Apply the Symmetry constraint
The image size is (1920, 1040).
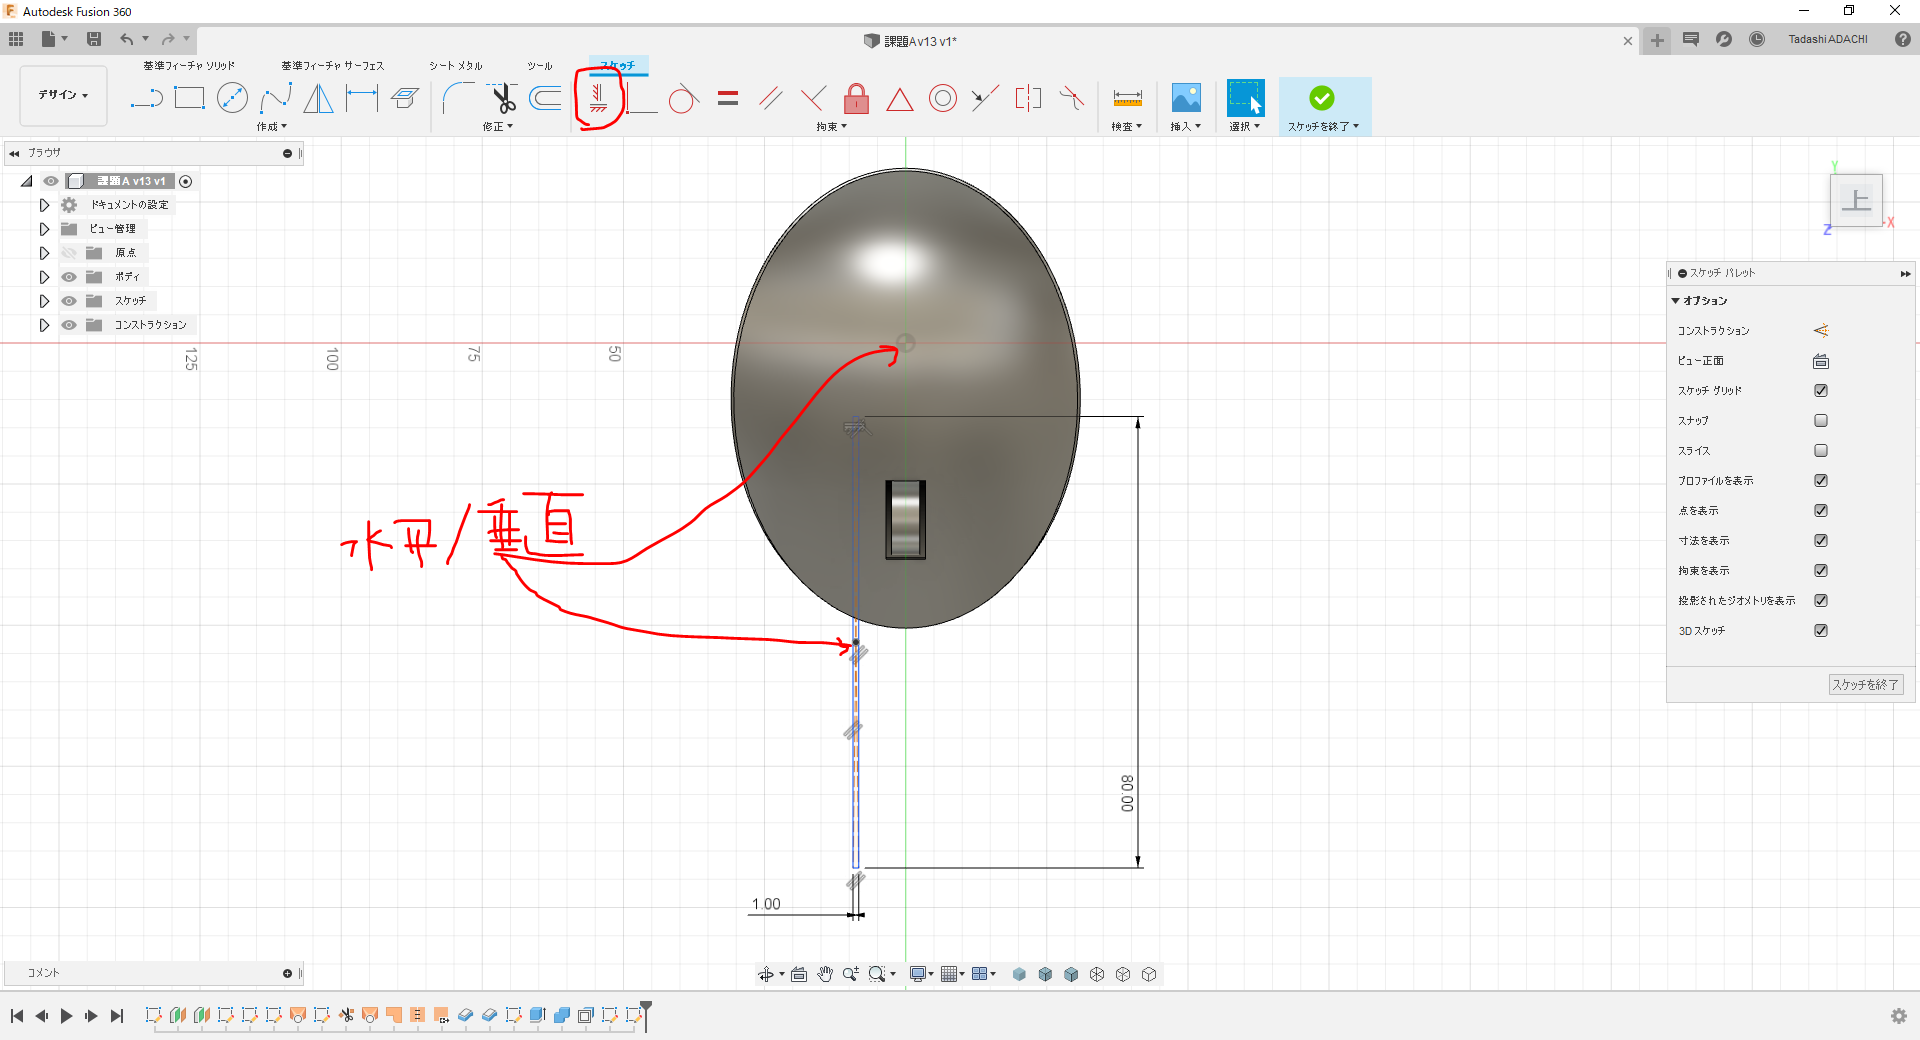click(x=1028, y=98)
